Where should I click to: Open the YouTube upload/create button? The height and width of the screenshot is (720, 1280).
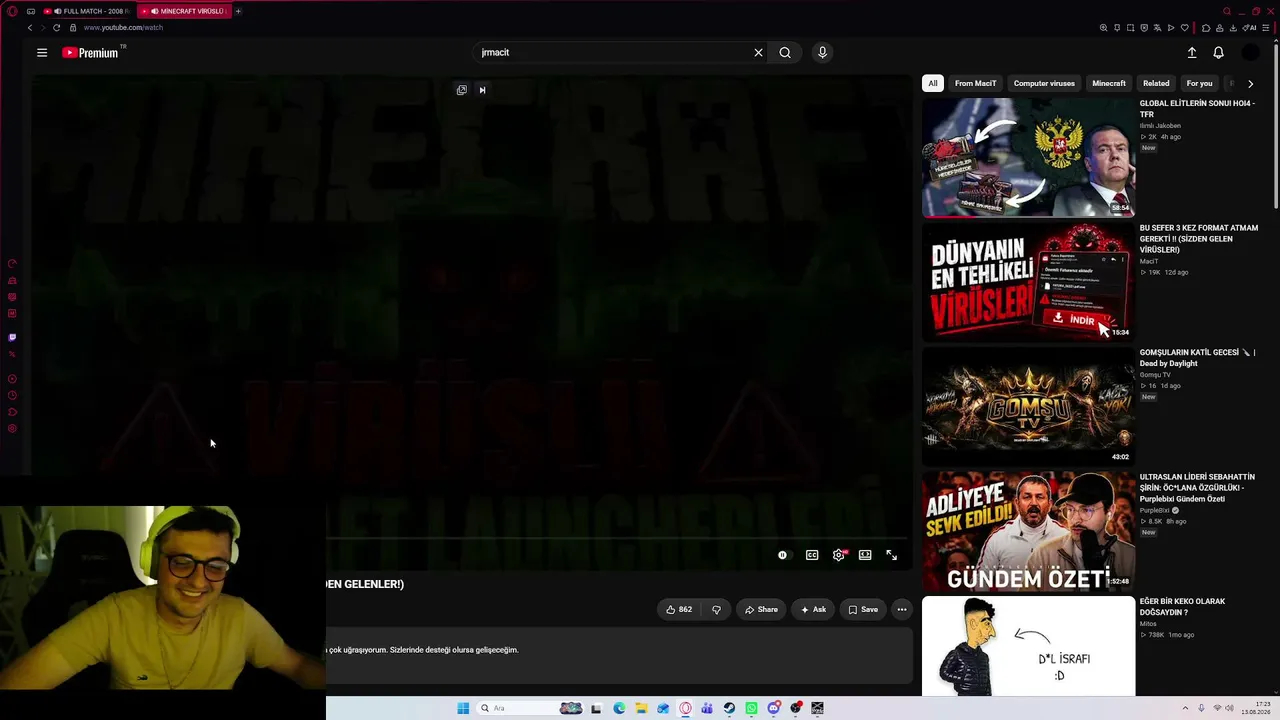click(1192, 53)
